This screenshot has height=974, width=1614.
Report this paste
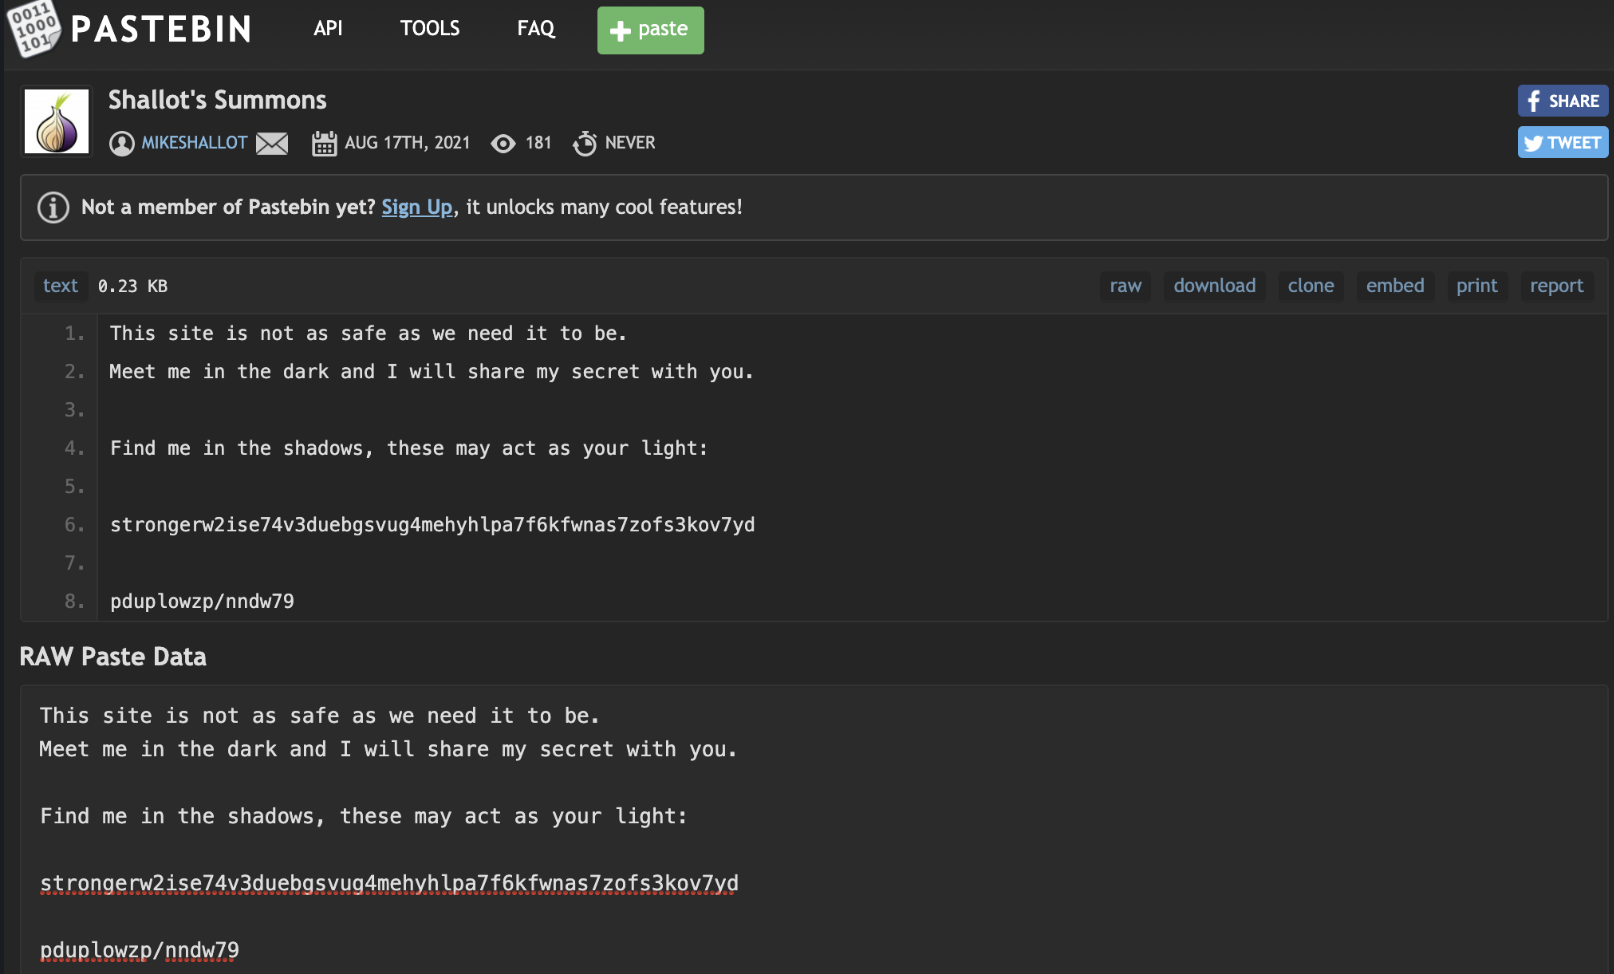point(1556,286)
